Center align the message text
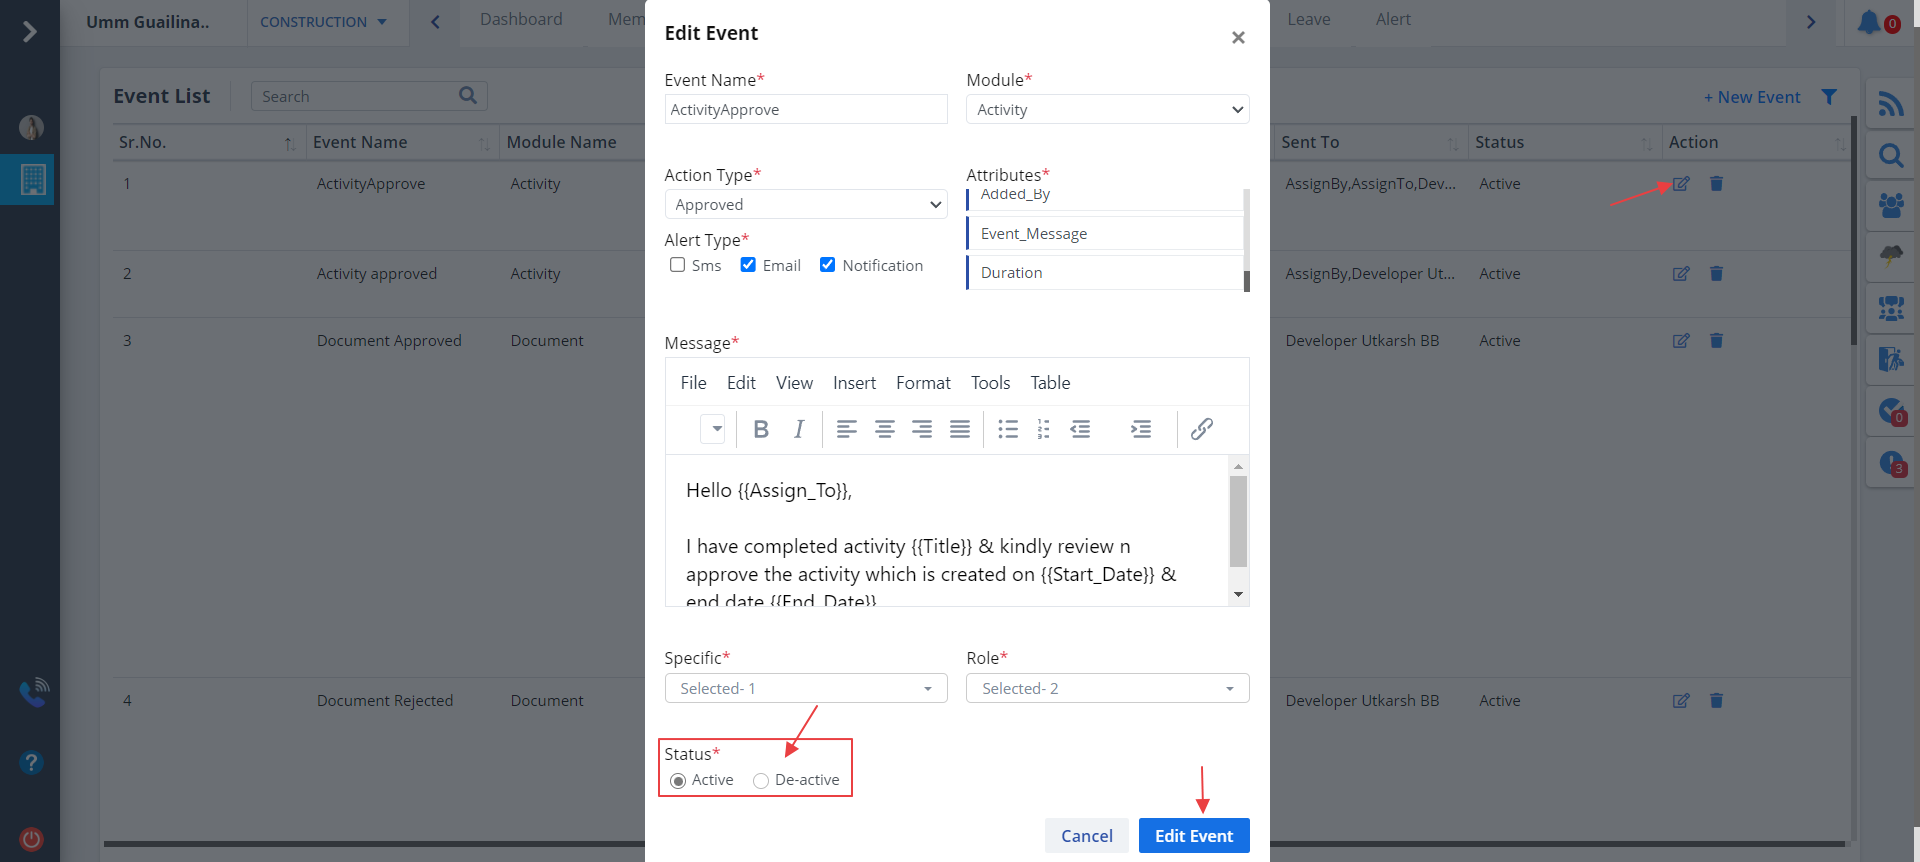Screen dimensions: 1920x862 pos(884,429)
